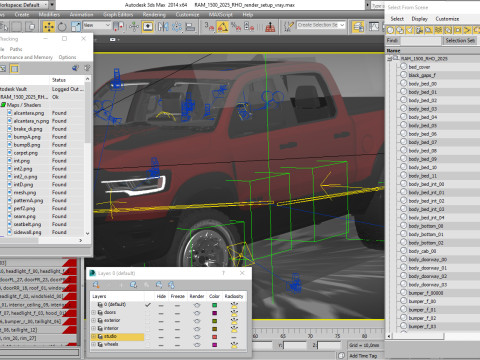This screenshot has height=360, width=480.
Task: Select the Move tool in main toolbar
Action: 49,26
